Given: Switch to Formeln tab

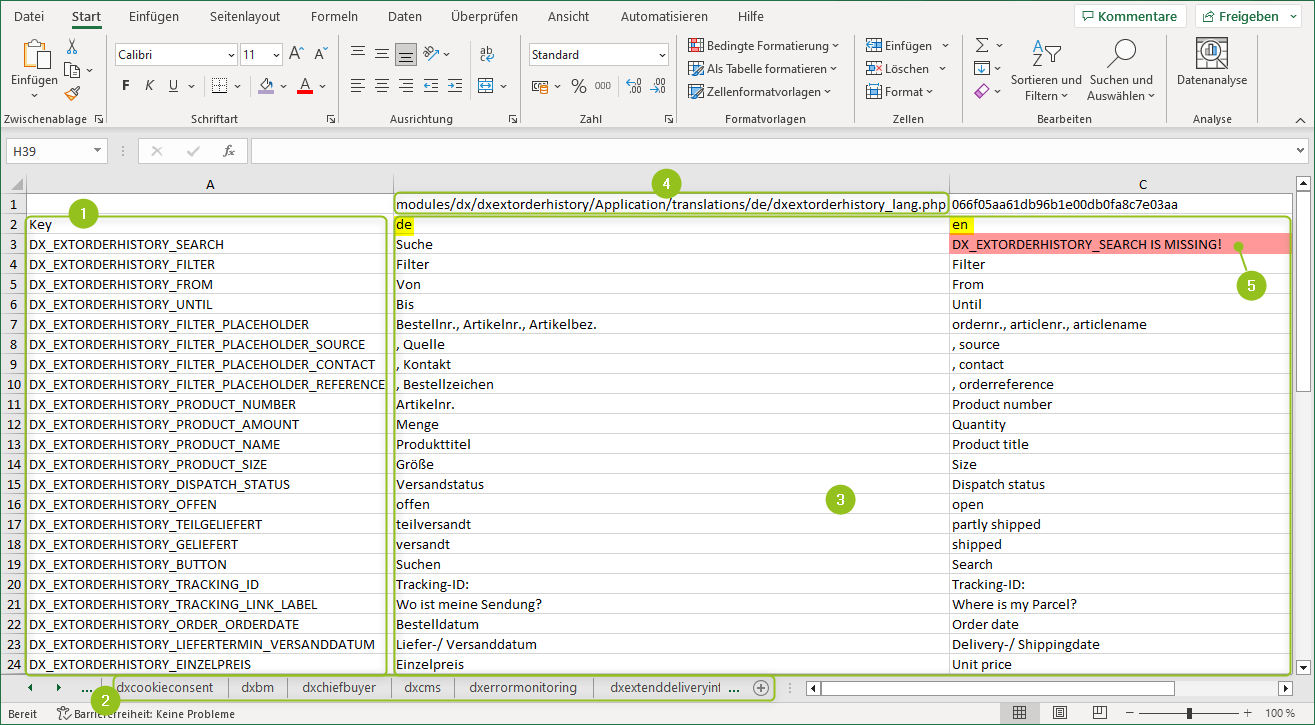Looking at the screenshot, I should (334, 16).
